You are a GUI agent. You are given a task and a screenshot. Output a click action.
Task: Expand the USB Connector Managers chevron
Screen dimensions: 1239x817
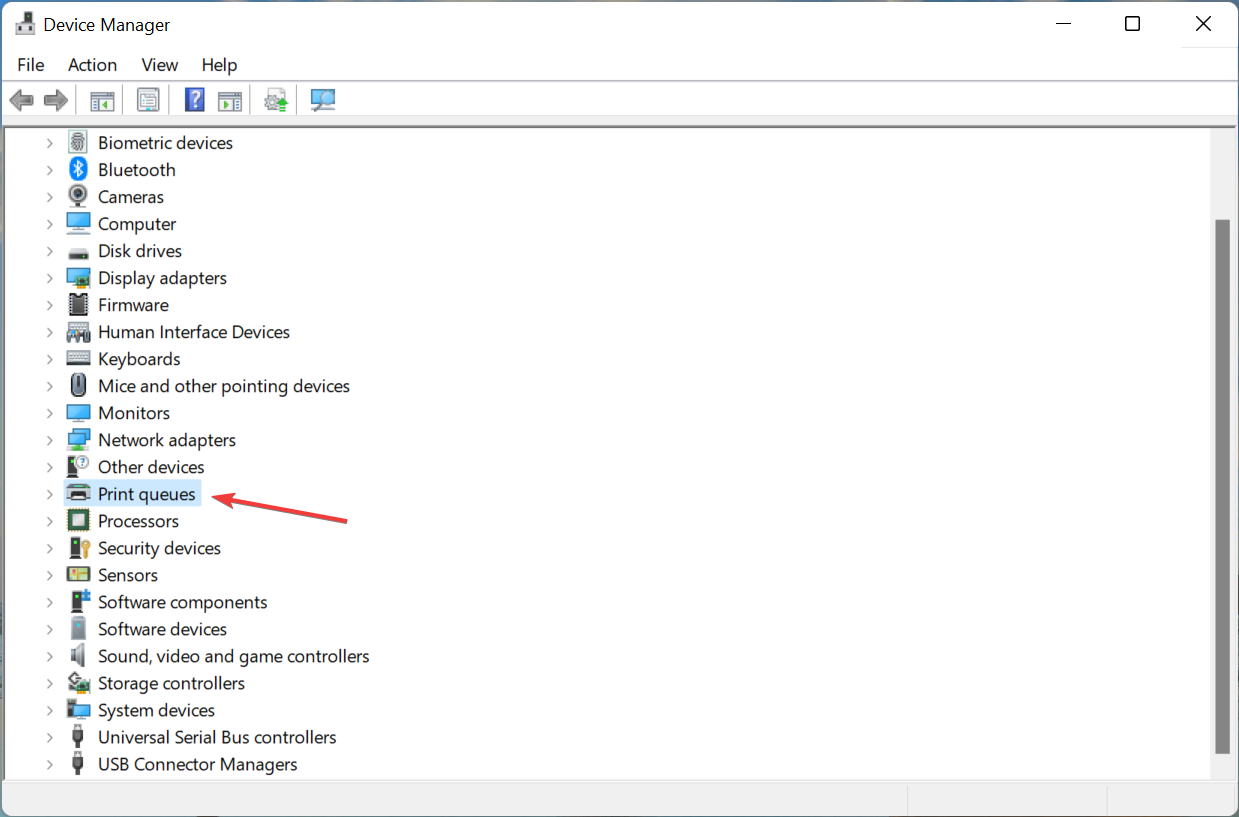(49, 764)
